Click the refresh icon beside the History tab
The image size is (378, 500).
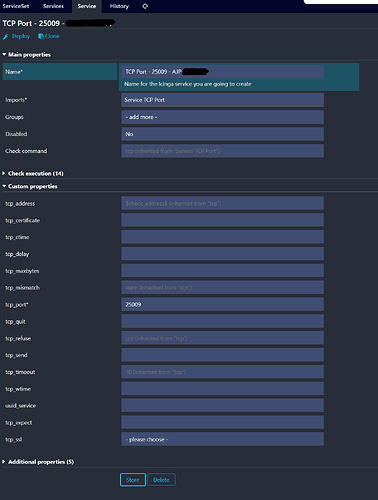[x=145, y=6]
